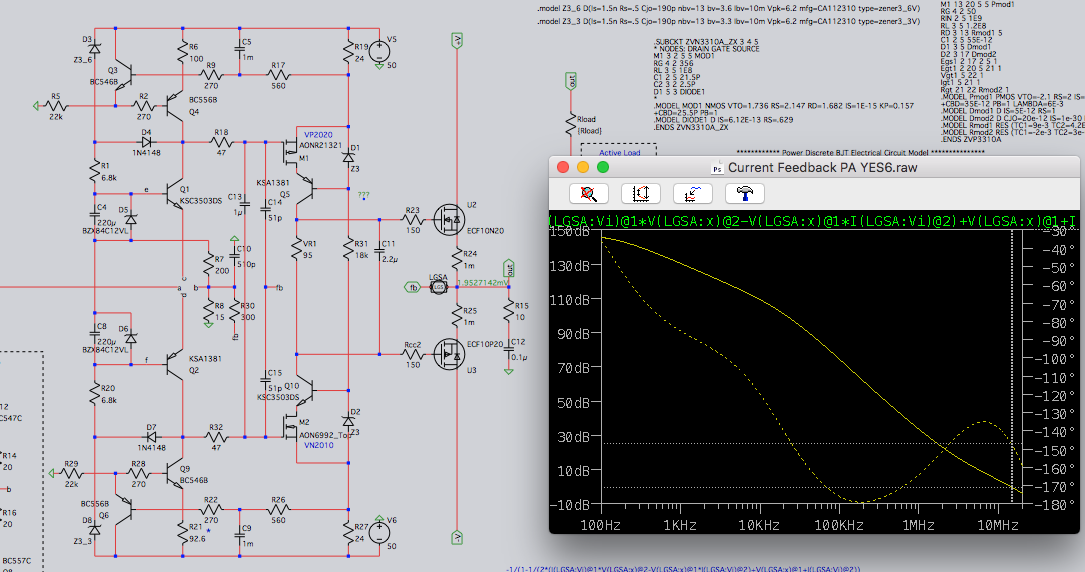Open the hammer control panel icon
Image resolution: width=1085 pixels, height=572 pixels.
pyautogui.click(x=743, y=193)
